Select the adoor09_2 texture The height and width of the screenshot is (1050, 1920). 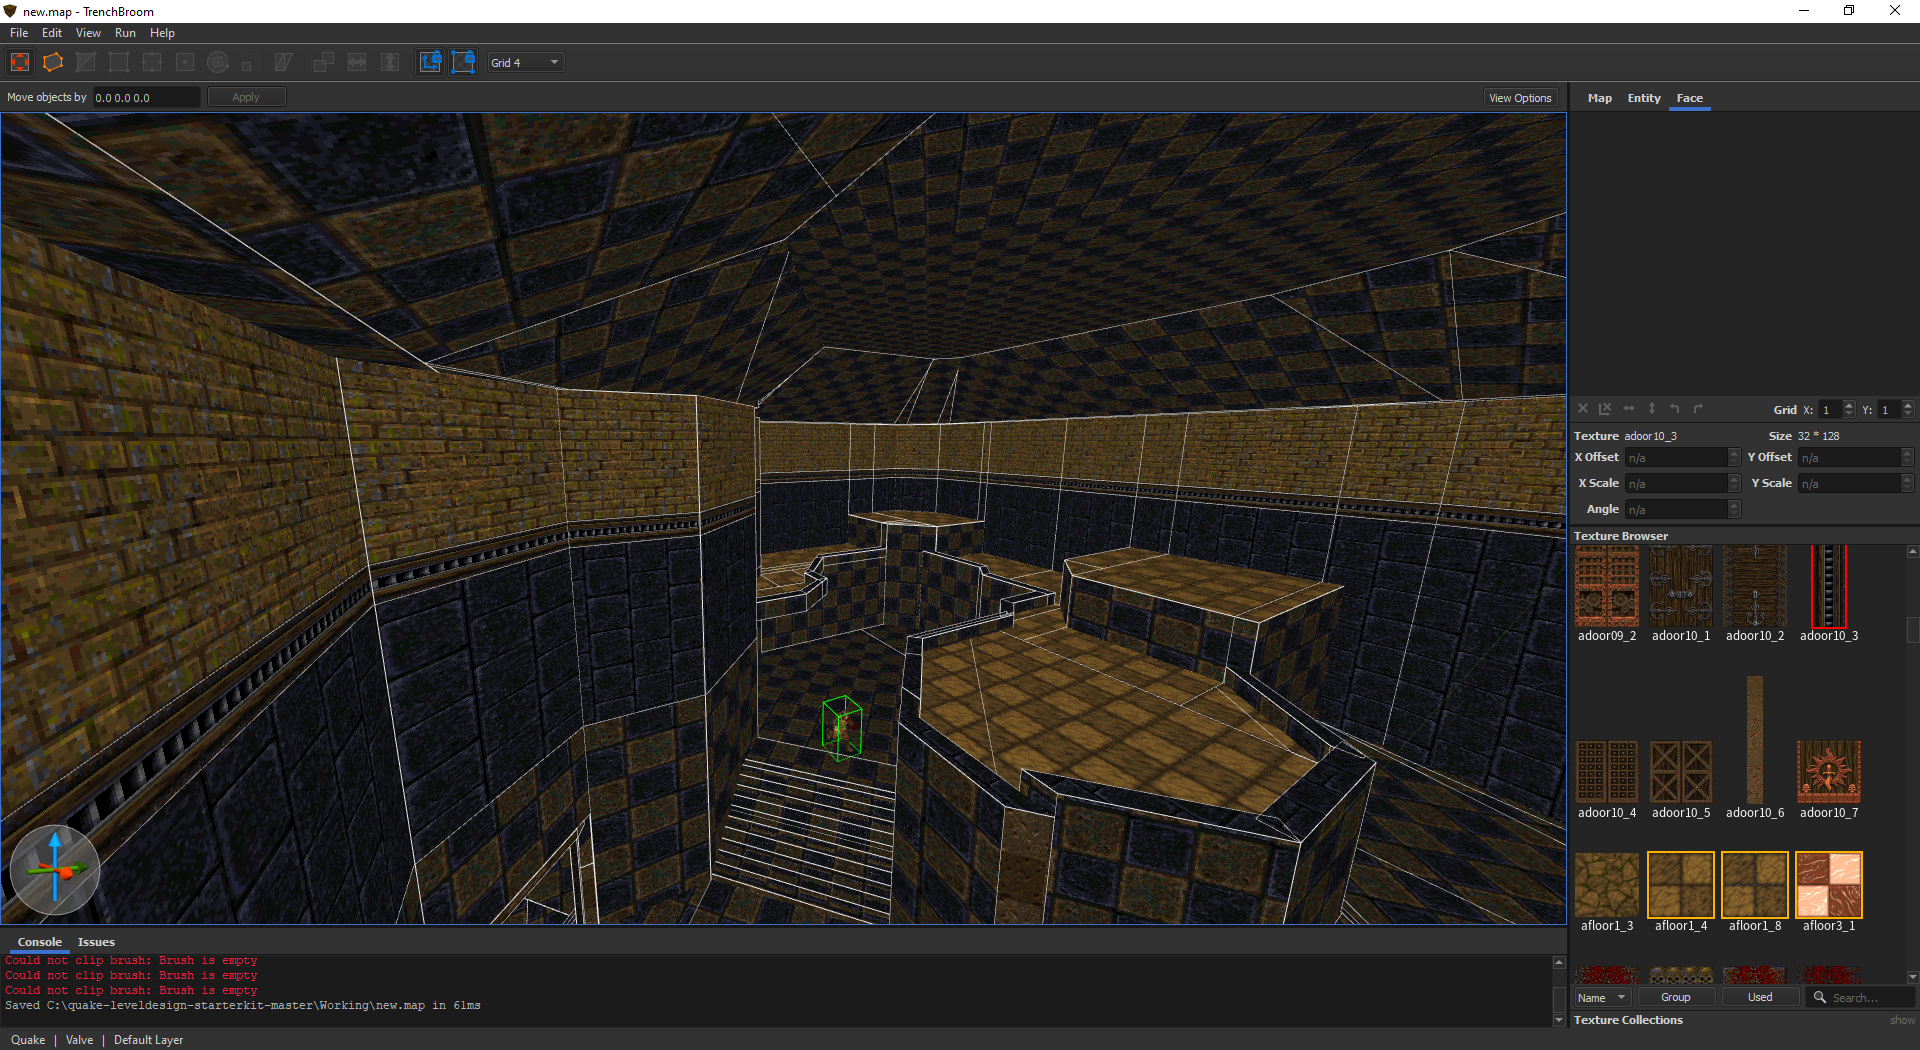(1607, 587)
